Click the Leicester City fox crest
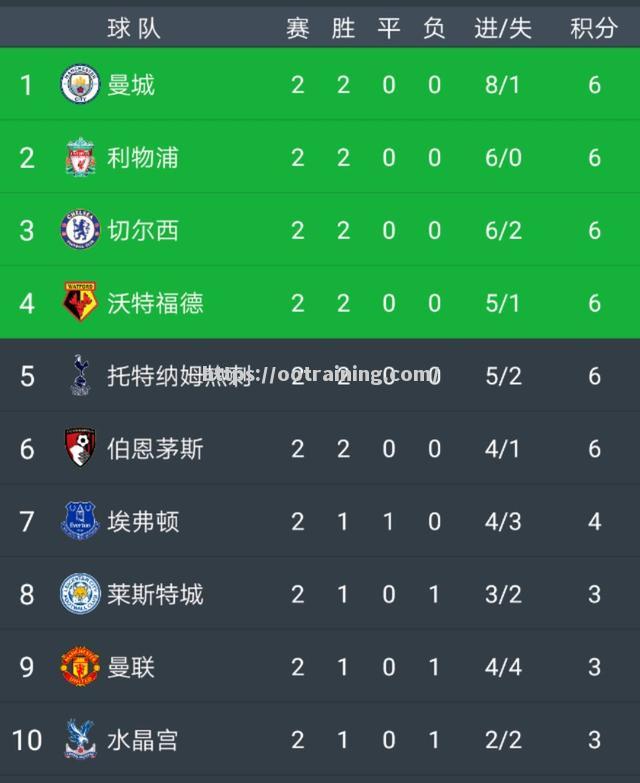The image size is (640, 783). pyautogui.click(x=80, y=594)
